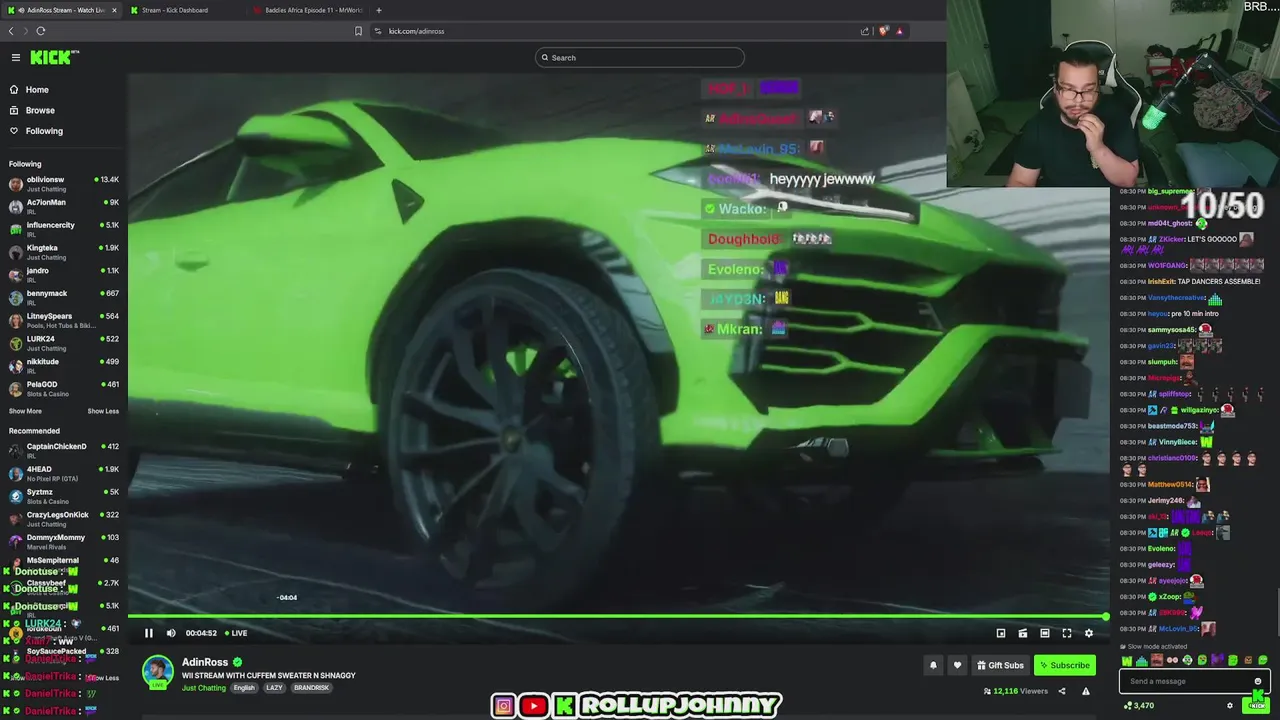Viewport: 1280px width, 720px height.
Task: Click the address bar URL kick.com/adinross
Action: (x=416, y=31)
